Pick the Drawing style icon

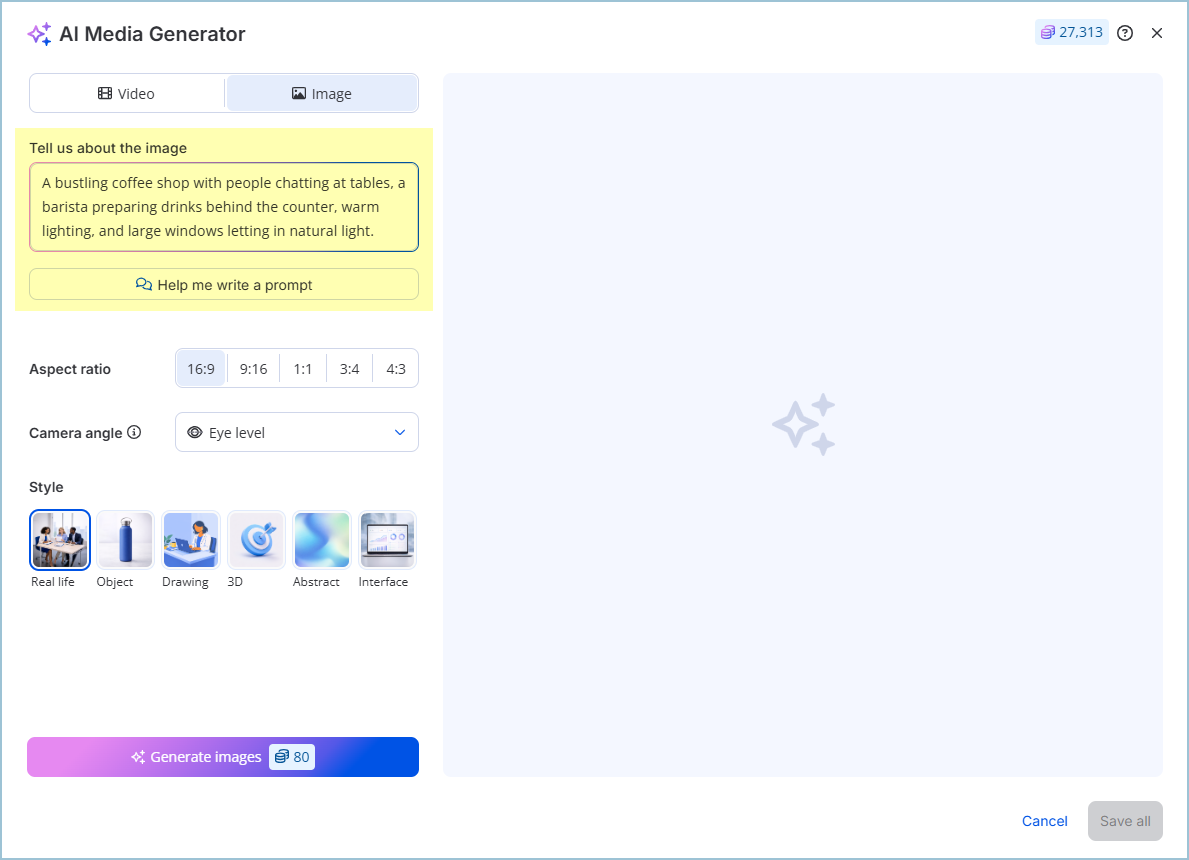(x=191, y=540)
